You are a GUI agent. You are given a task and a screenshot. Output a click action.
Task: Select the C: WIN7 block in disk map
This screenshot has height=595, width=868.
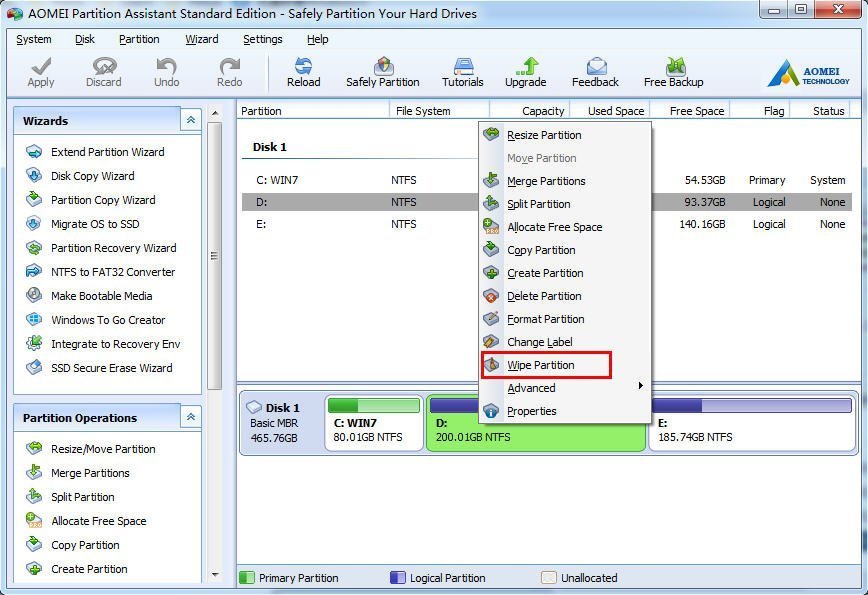[374, 423]
